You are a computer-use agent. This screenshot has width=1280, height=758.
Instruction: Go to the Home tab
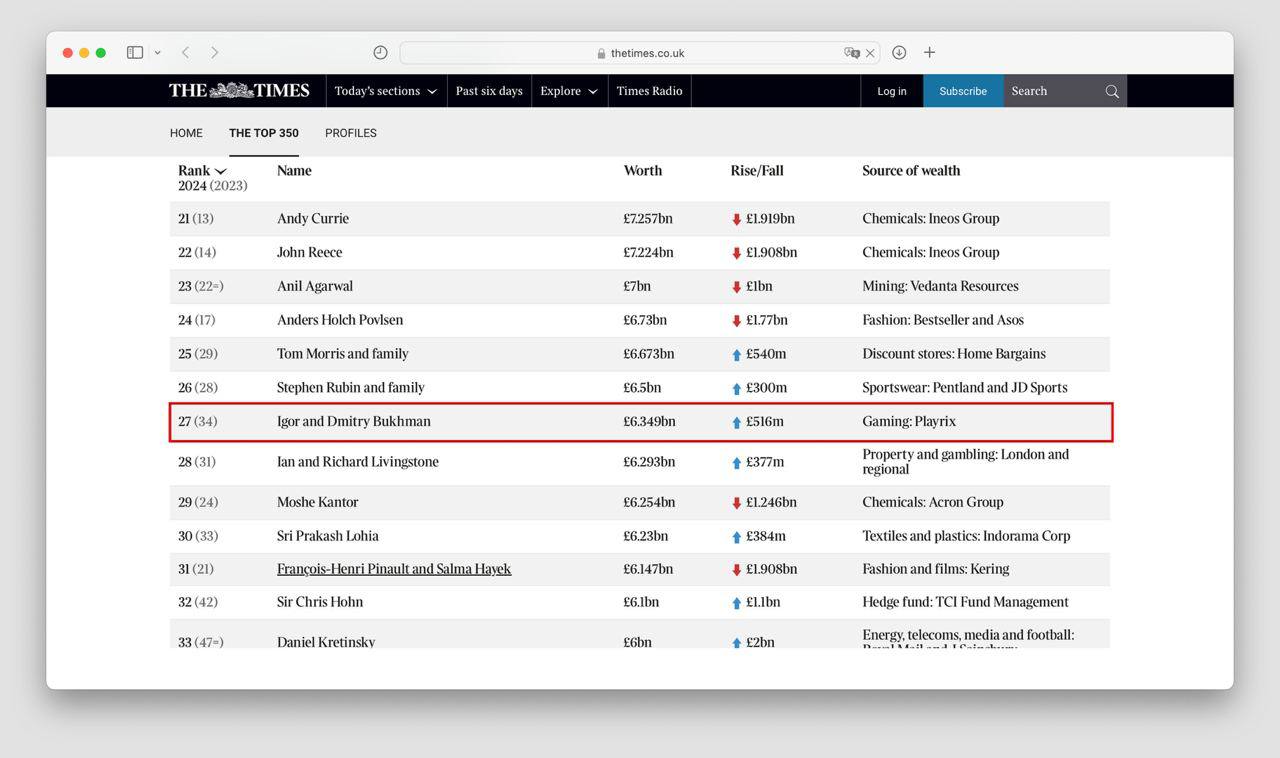pyautogui.click(x=186, y=133)
